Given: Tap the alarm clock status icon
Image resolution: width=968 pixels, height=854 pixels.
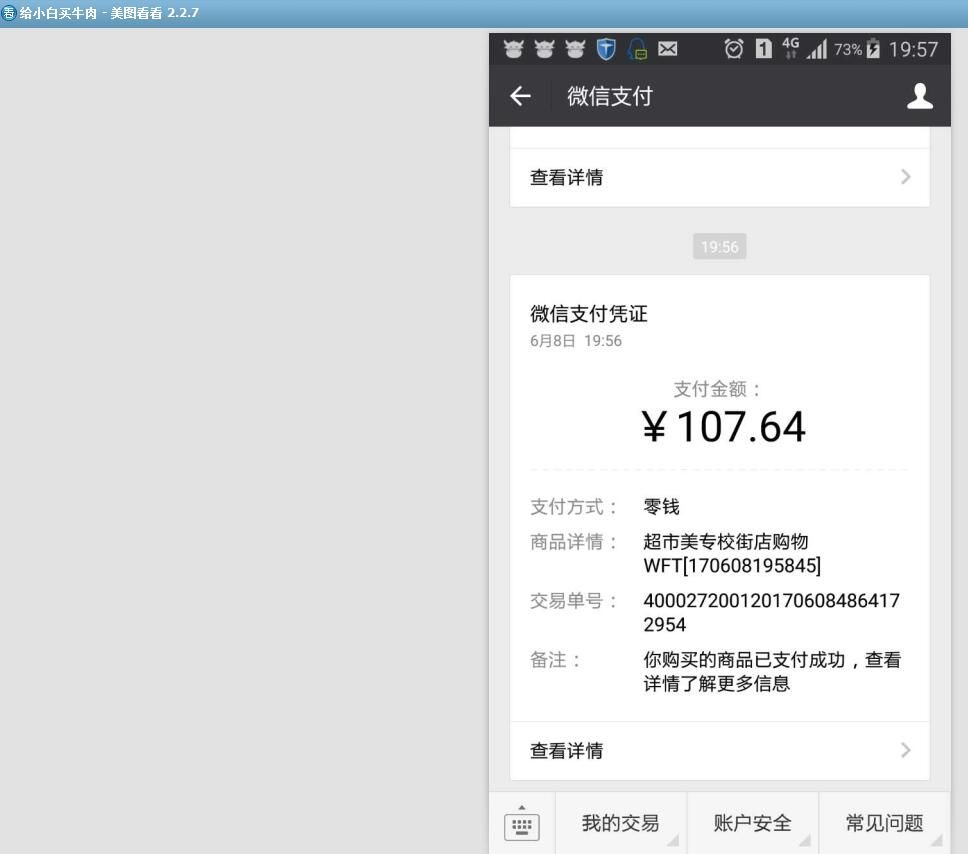Looking at the screenshot, I should point(733,48).
